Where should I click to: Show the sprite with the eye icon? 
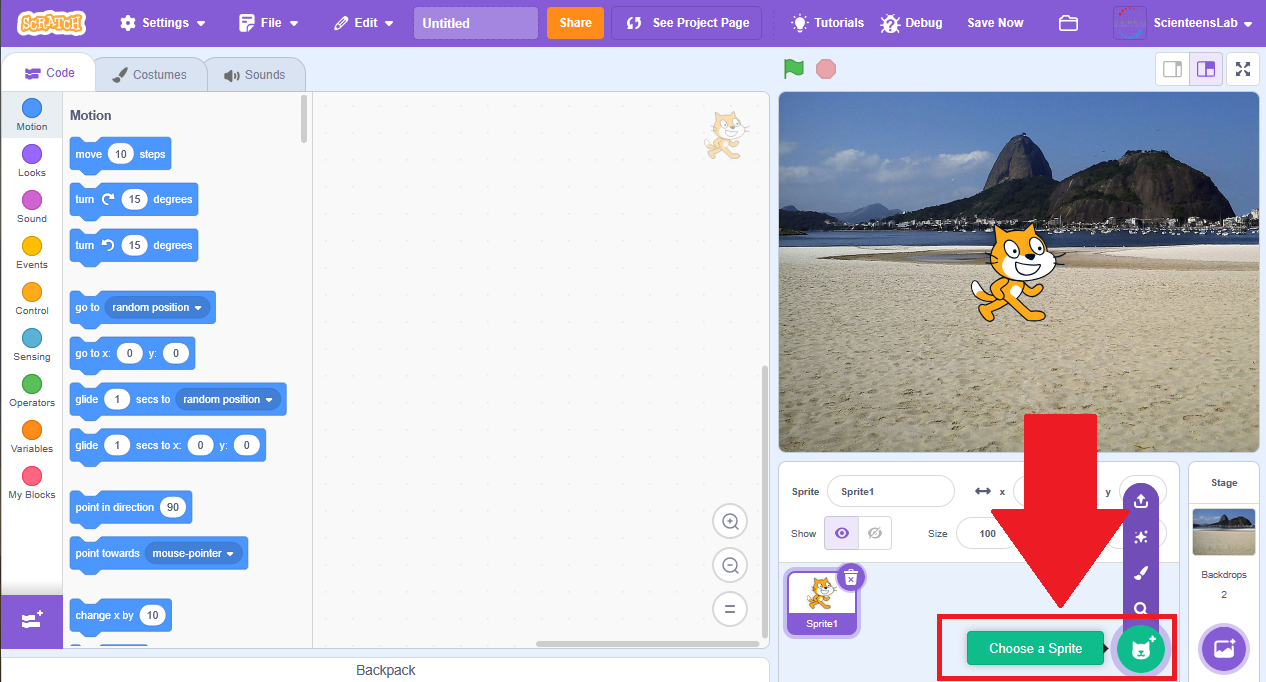(x=841, y=533)
